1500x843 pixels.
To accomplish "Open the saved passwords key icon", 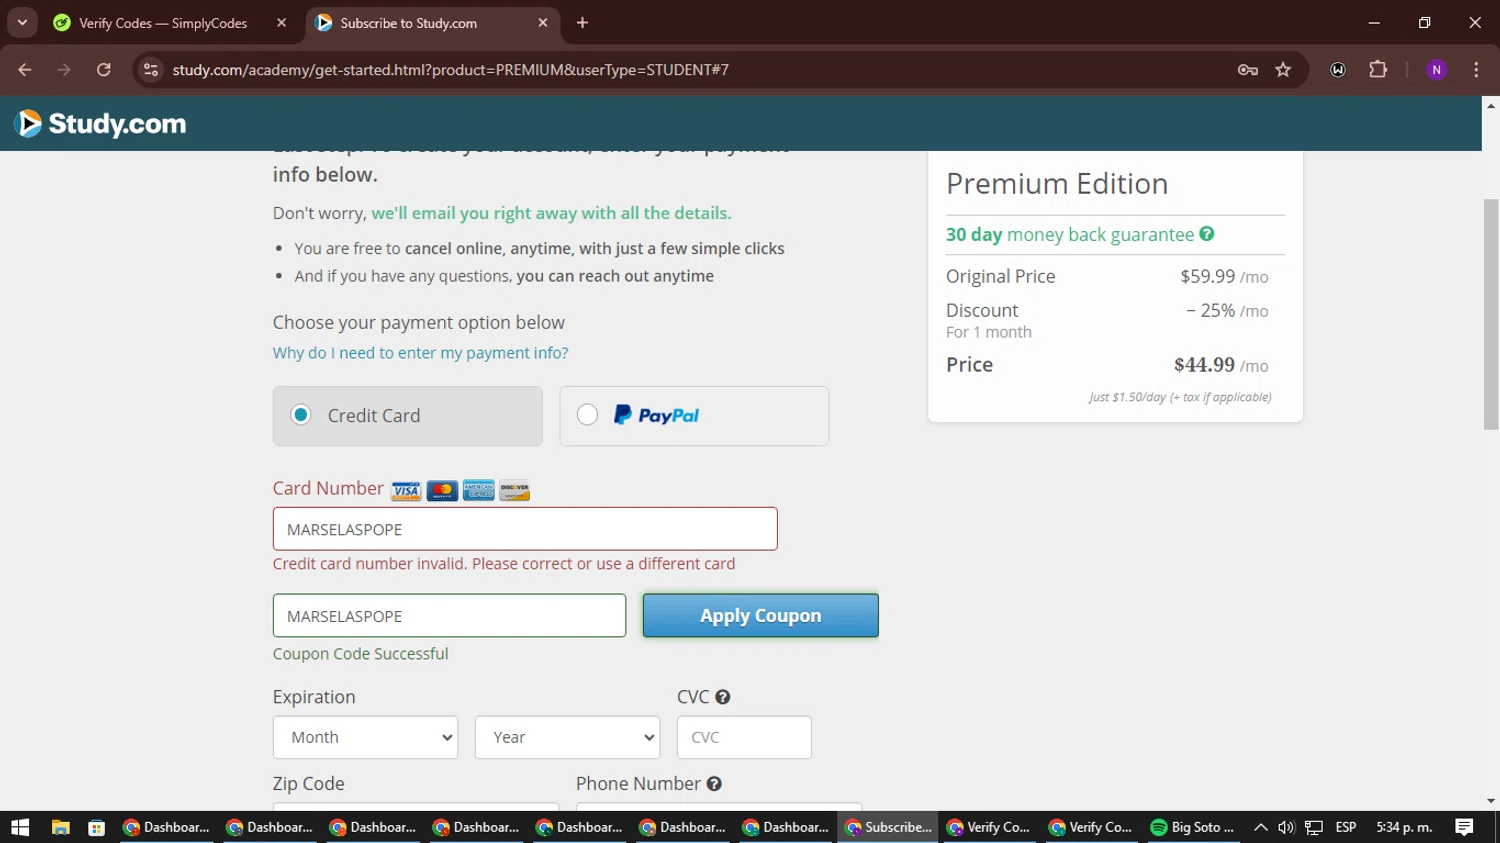I will [1247, 70].
